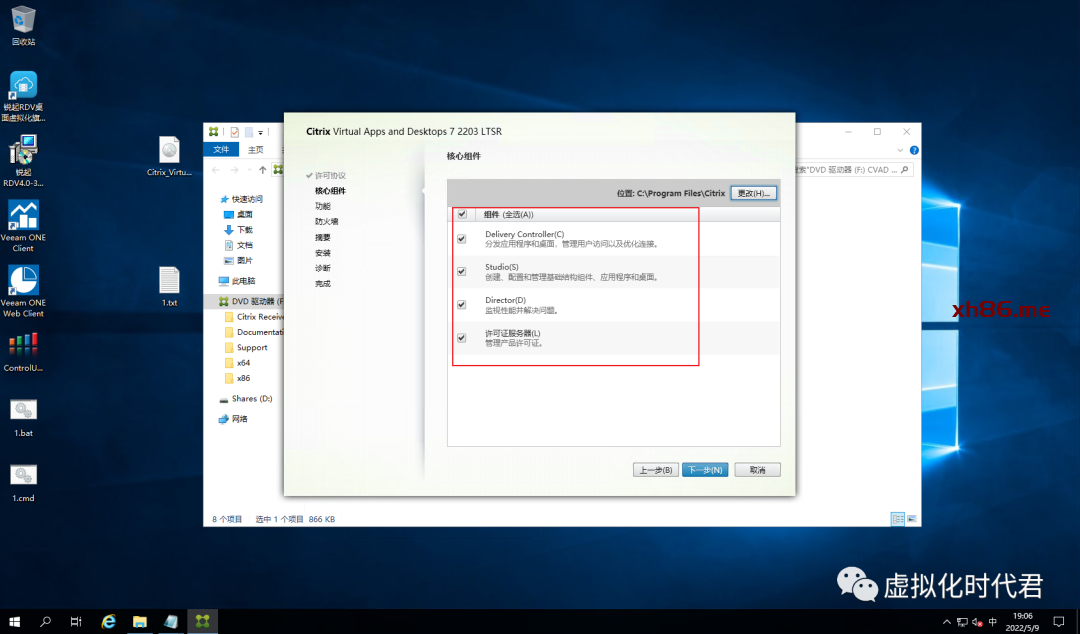Click the Explorer forward arrow button
1080x634 pixels.
pyautogui.click(x=234, y=170)
